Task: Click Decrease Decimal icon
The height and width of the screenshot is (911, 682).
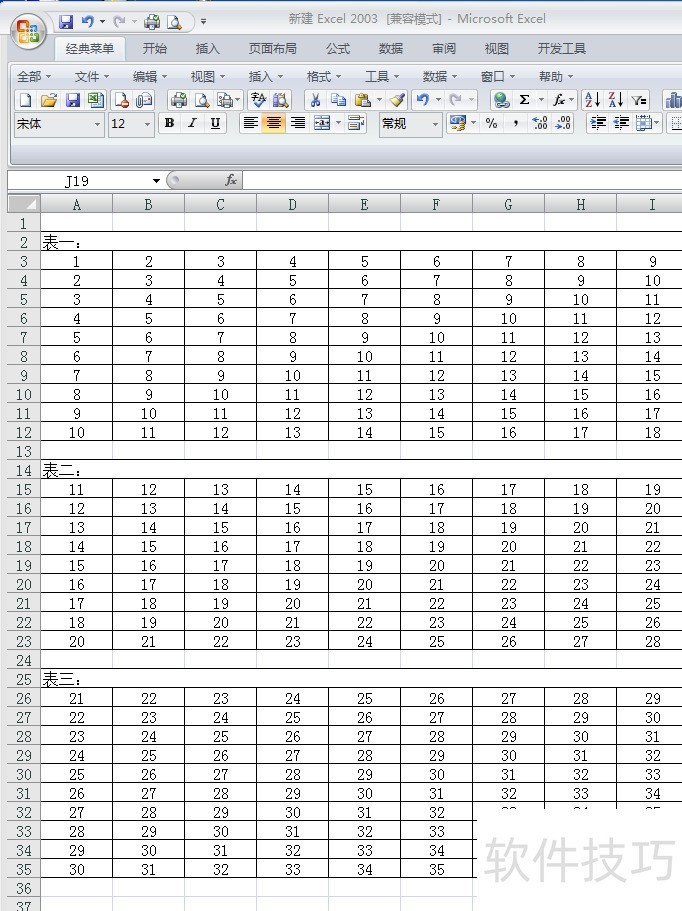Action: click(x=563, y=123)
